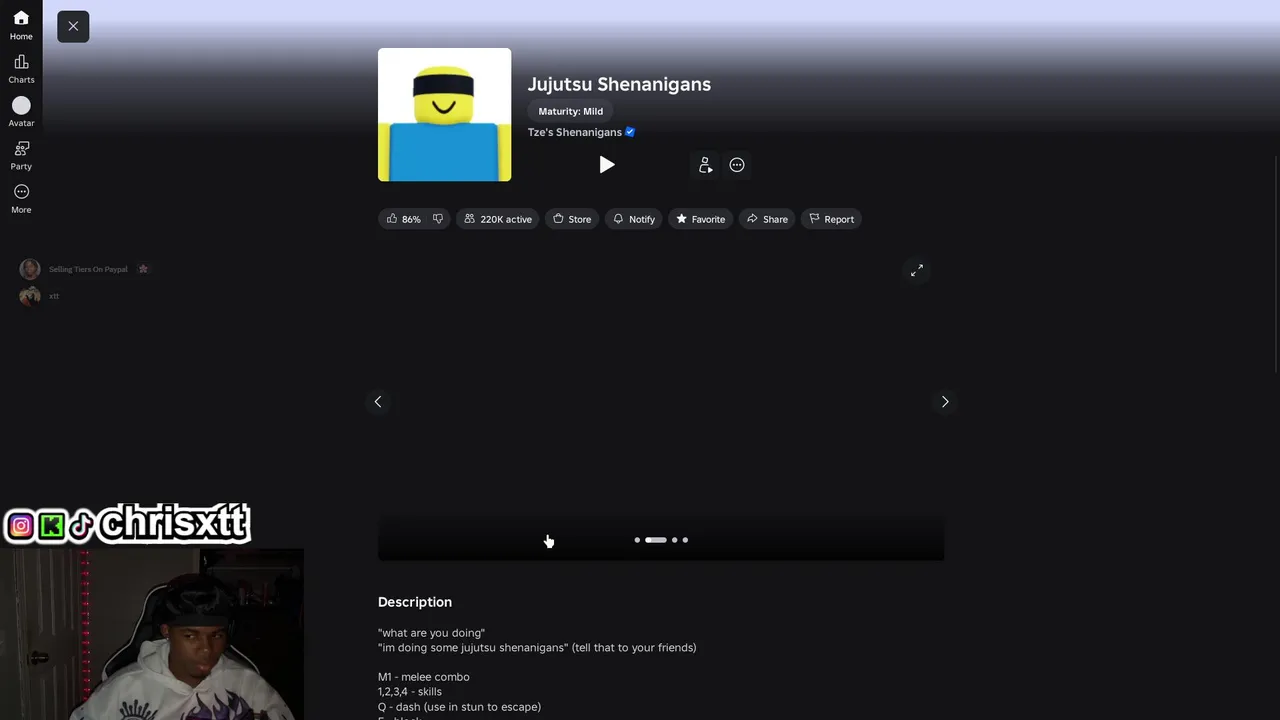Screen dimensions: 1280x720
Task: Click the join-with-friends icon beside play
Action: (705, 165)
